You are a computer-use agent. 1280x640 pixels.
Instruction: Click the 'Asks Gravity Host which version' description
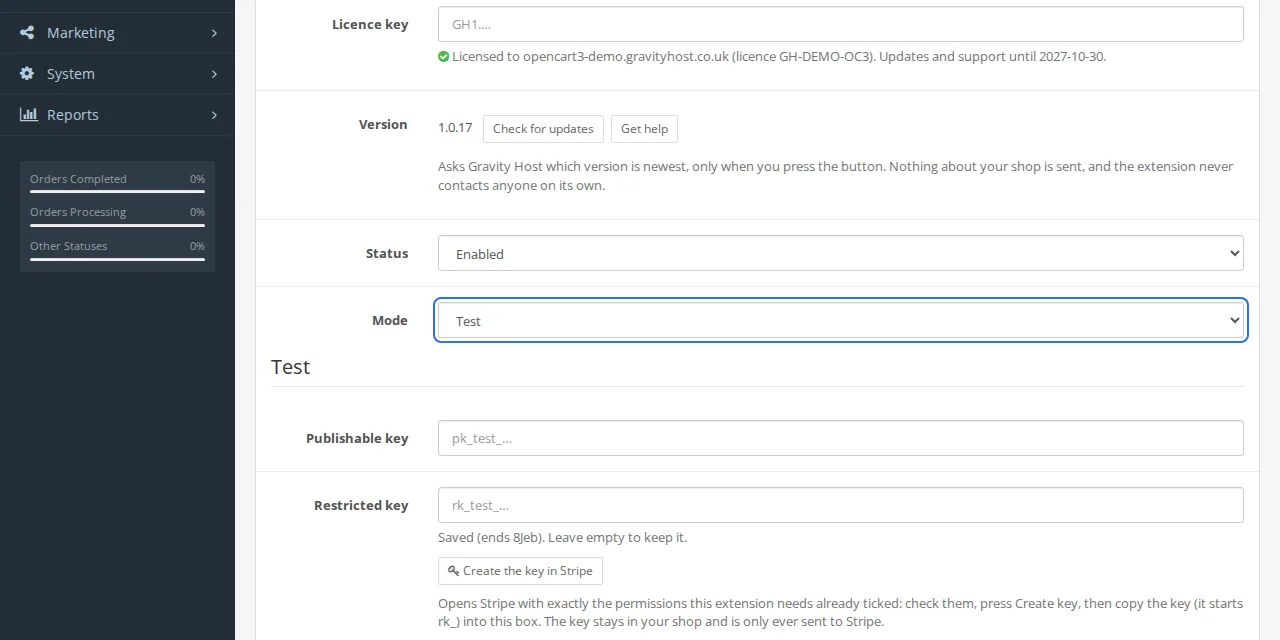tap(836, 176)
